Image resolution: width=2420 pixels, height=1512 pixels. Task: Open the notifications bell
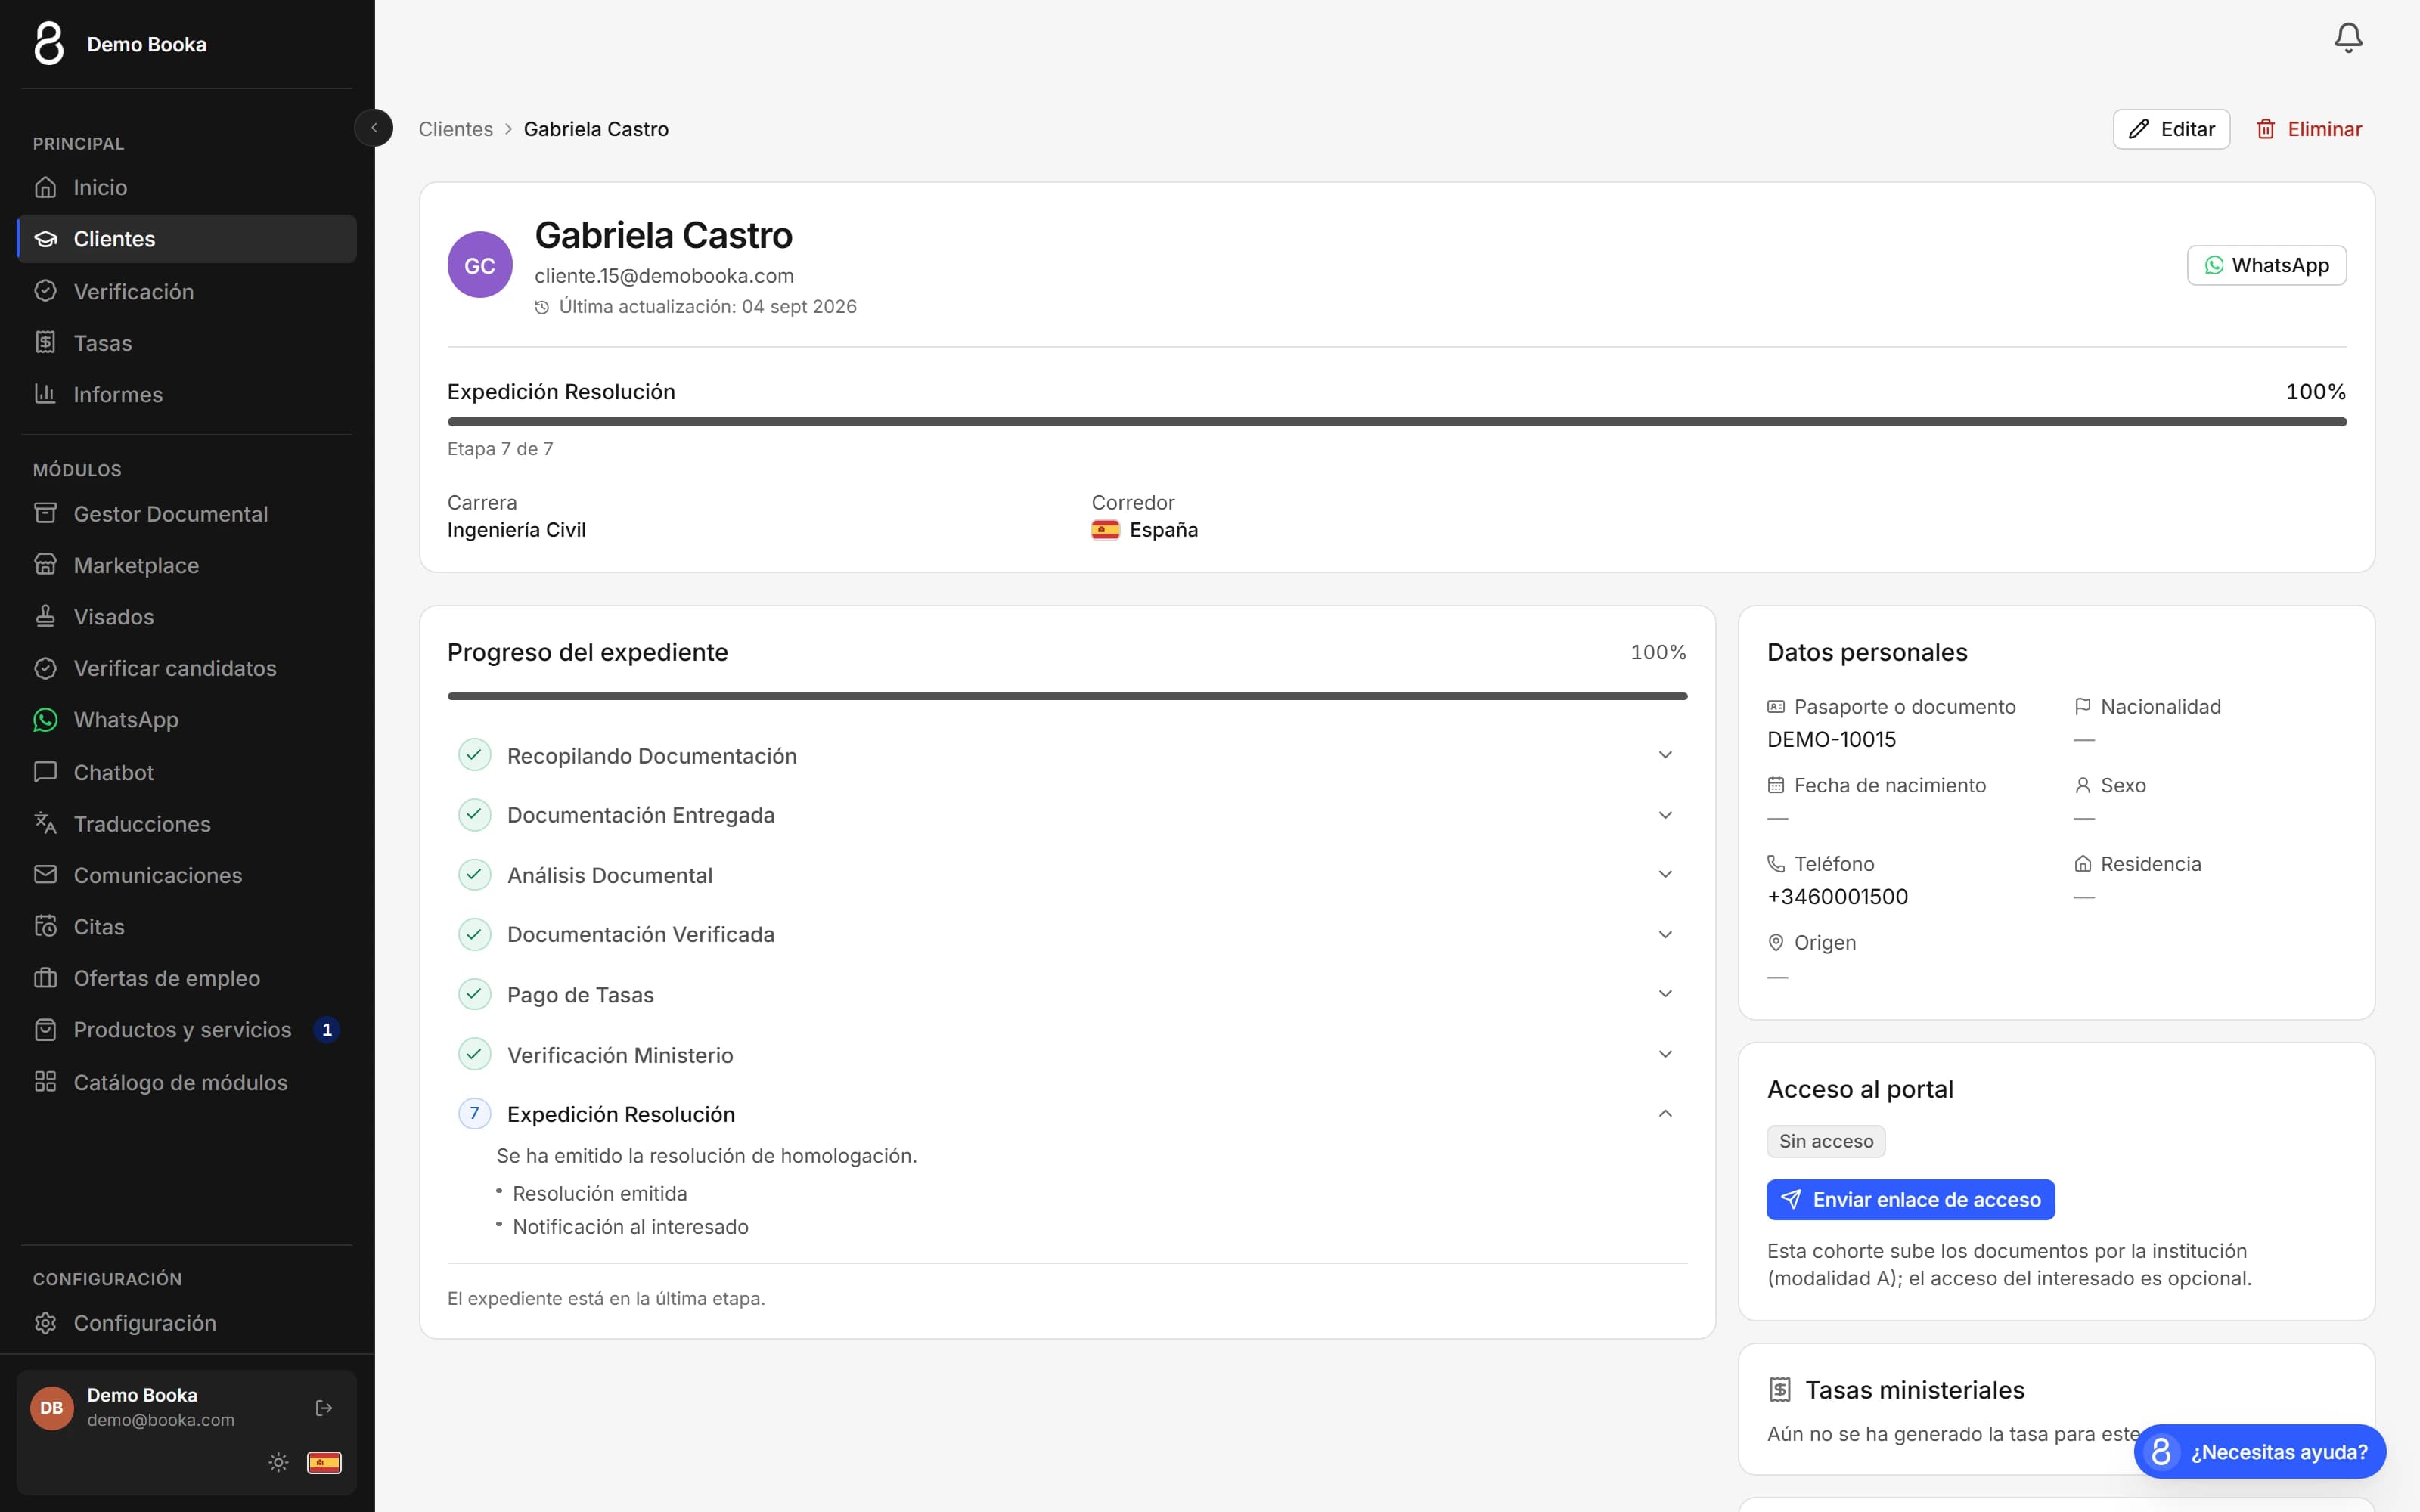point(2348,38)
